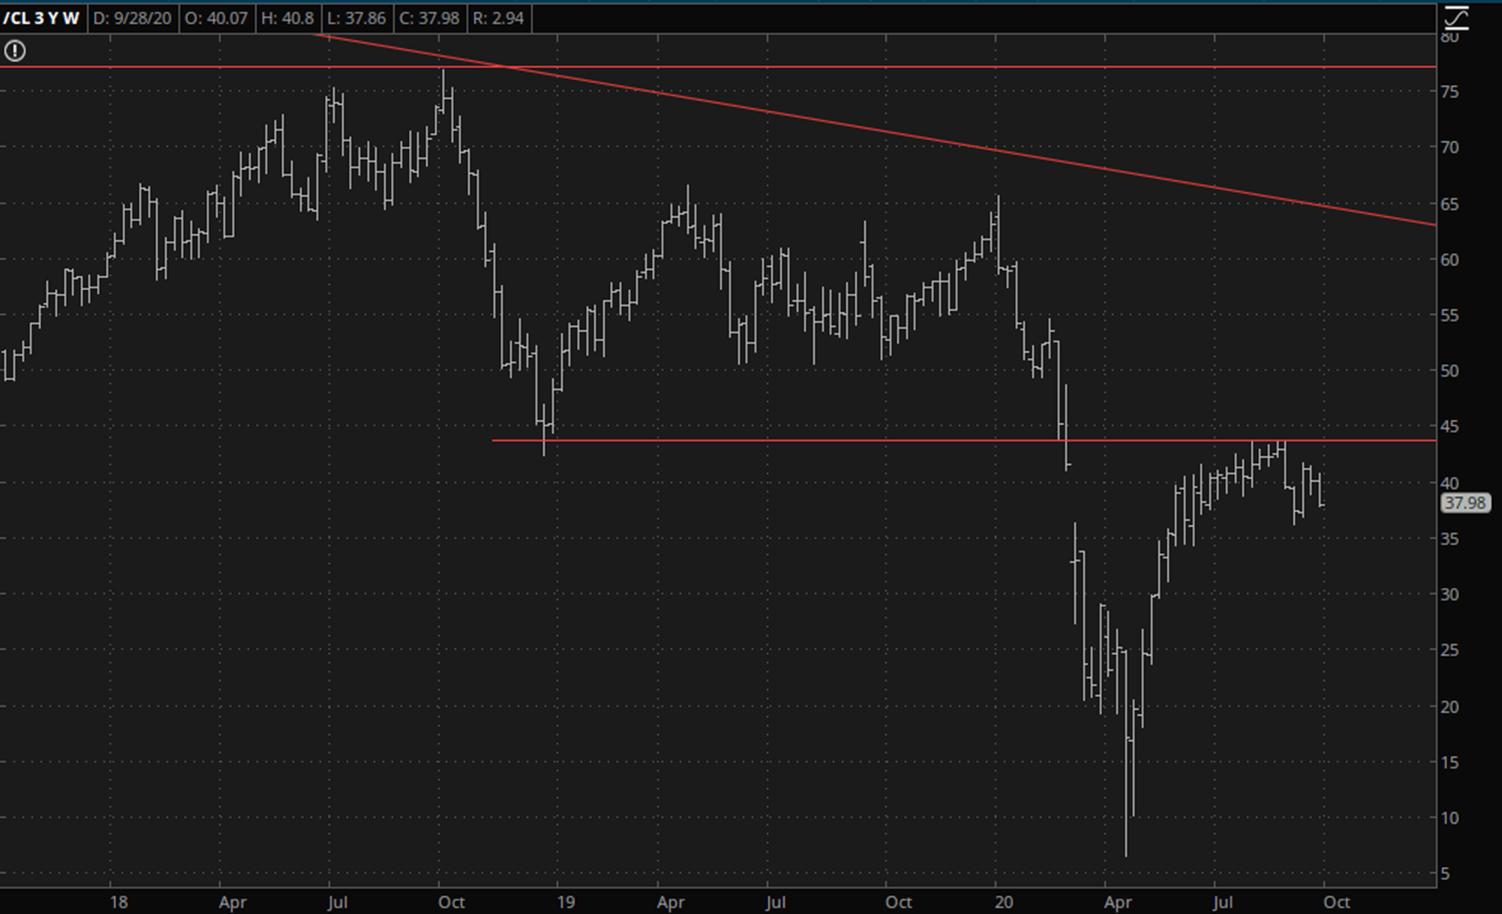
Task: Click the current price bubble 37.98
Action: click(1464, 503)
